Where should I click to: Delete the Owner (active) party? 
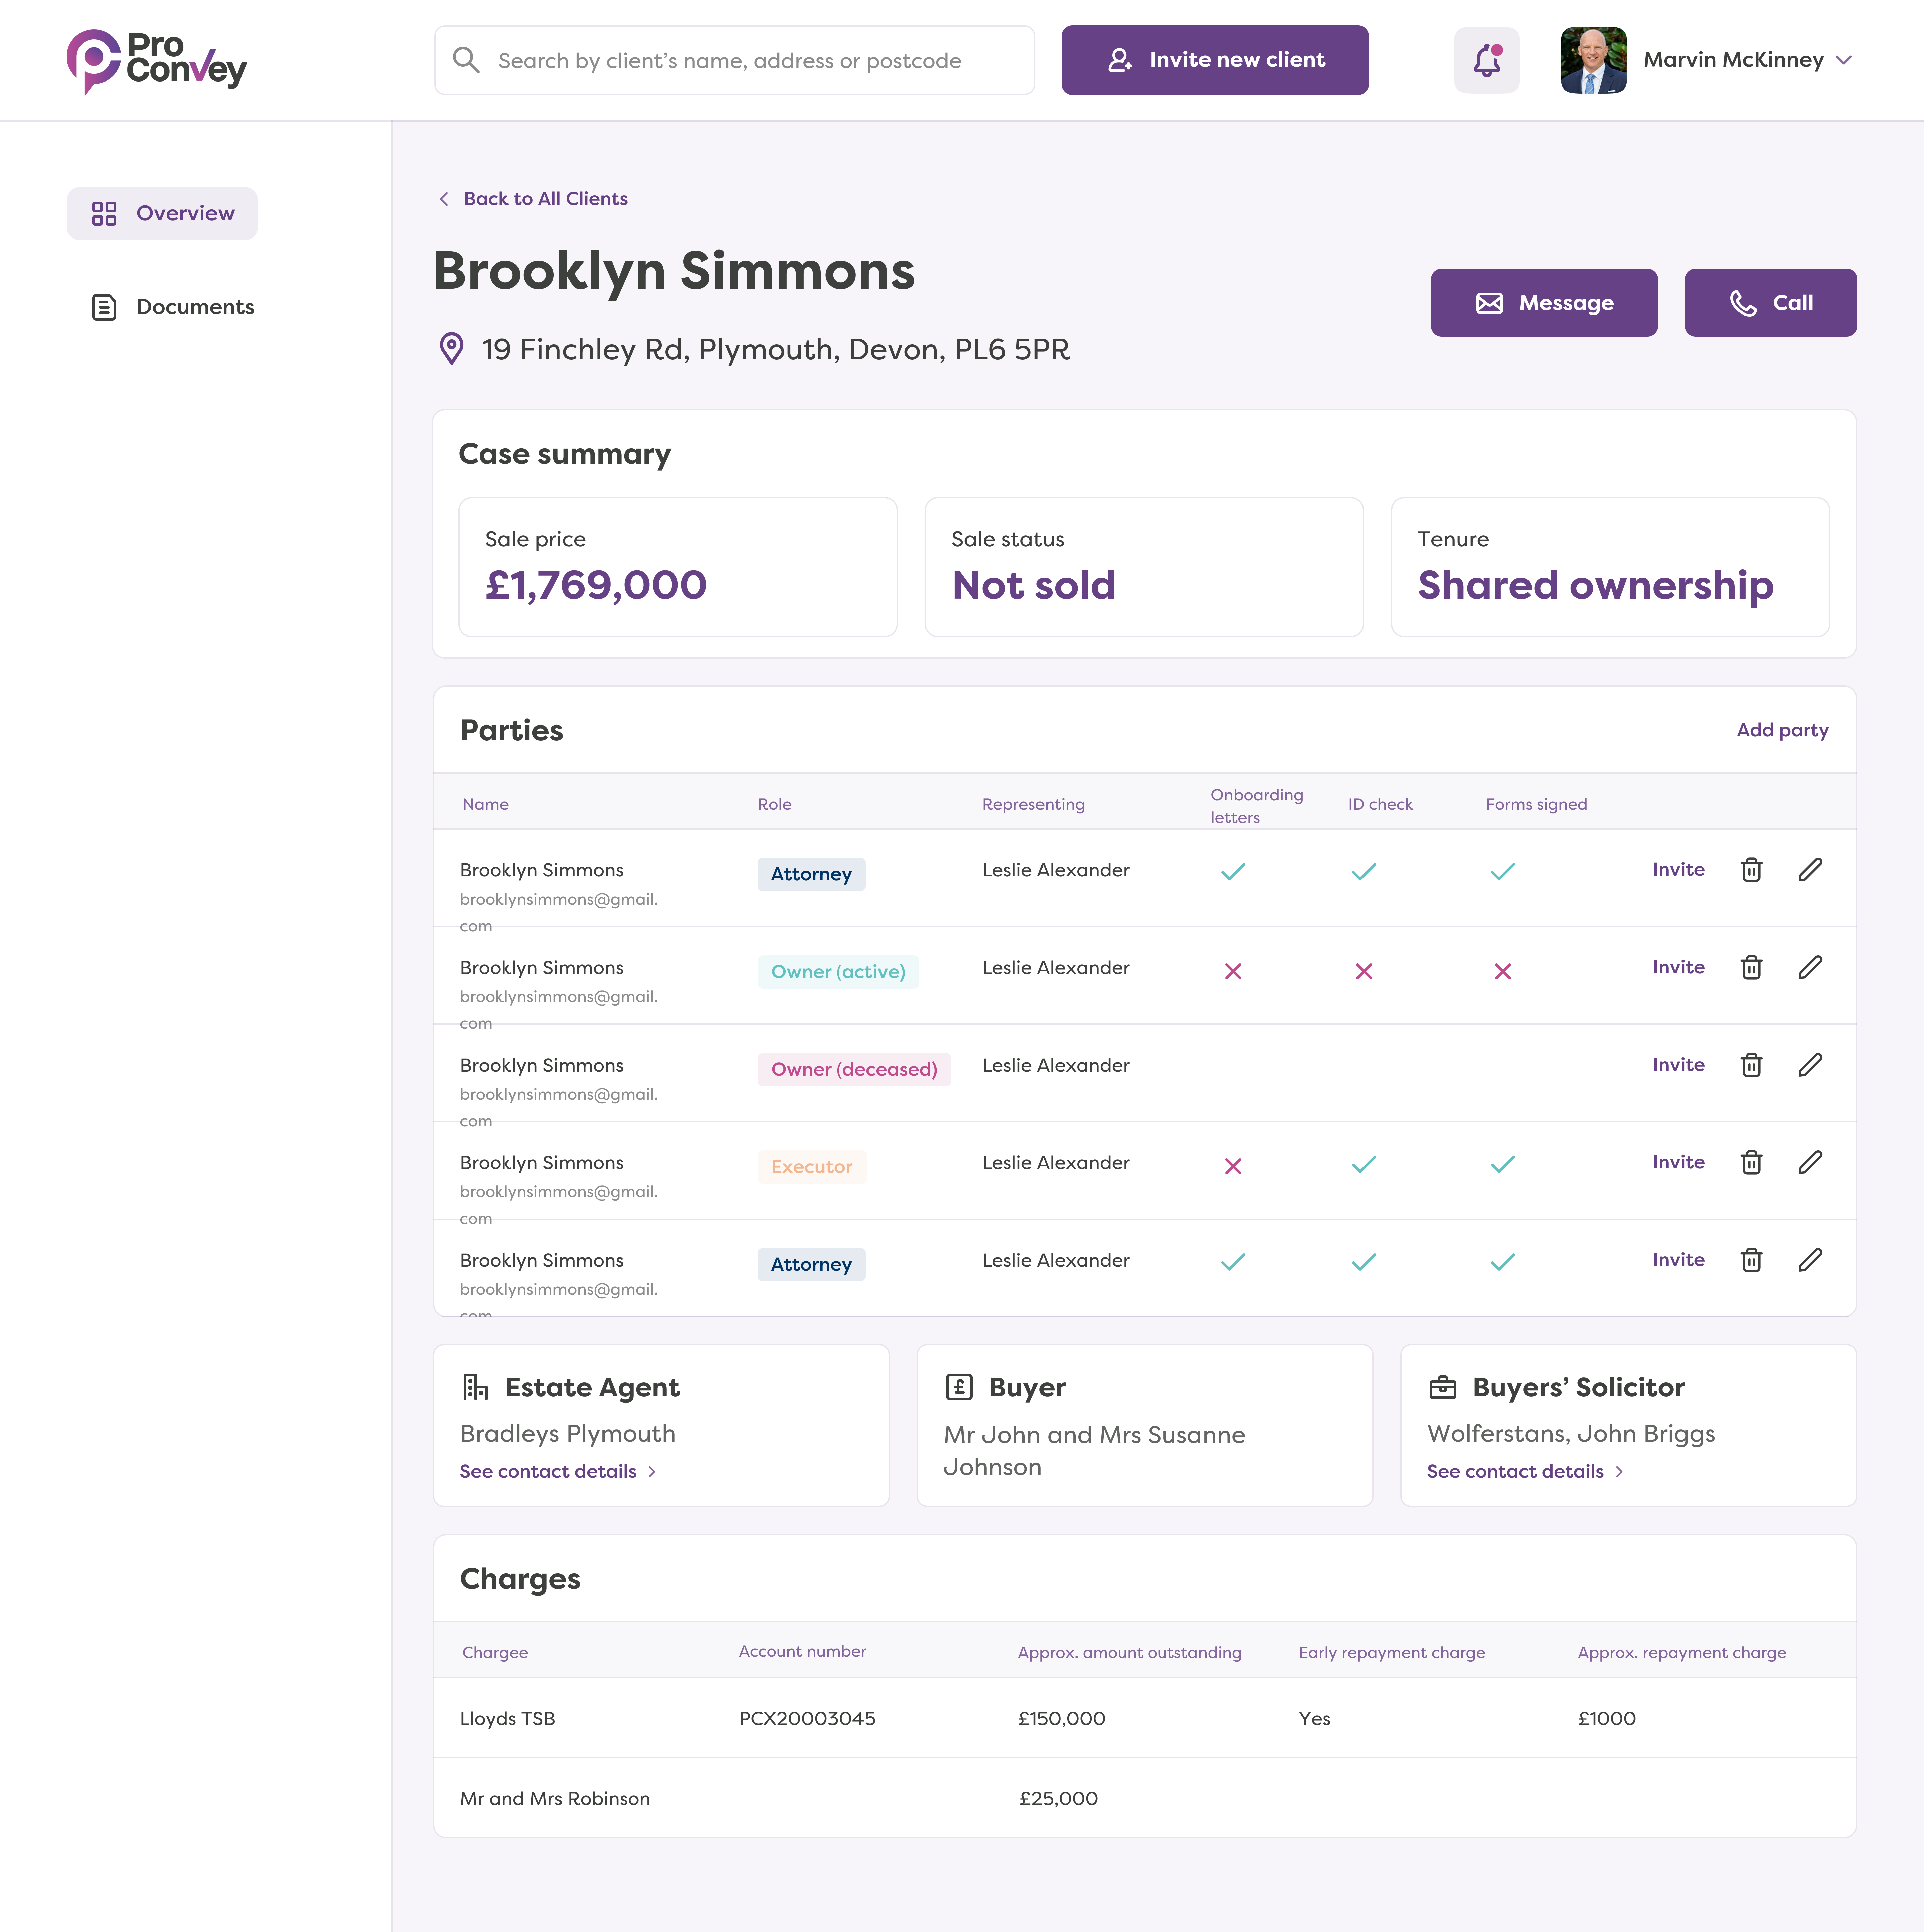(1751, 967)
